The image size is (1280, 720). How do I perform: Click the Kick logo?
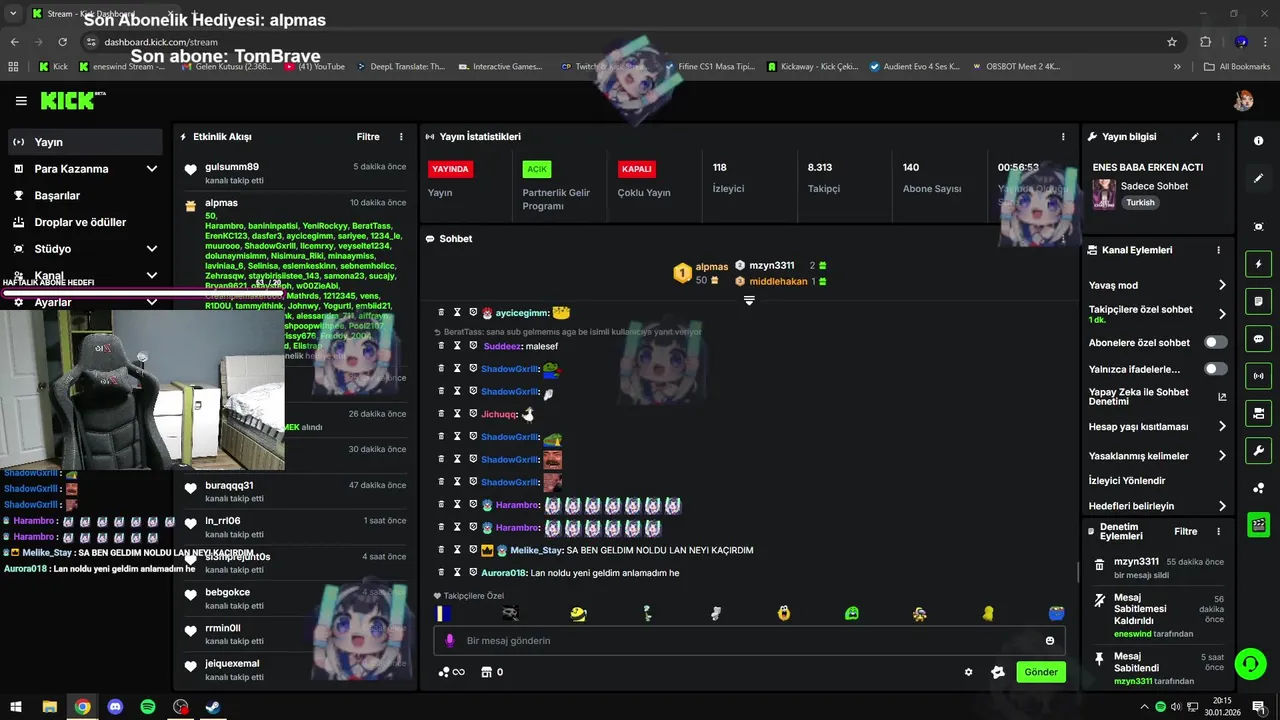point(73,100)
